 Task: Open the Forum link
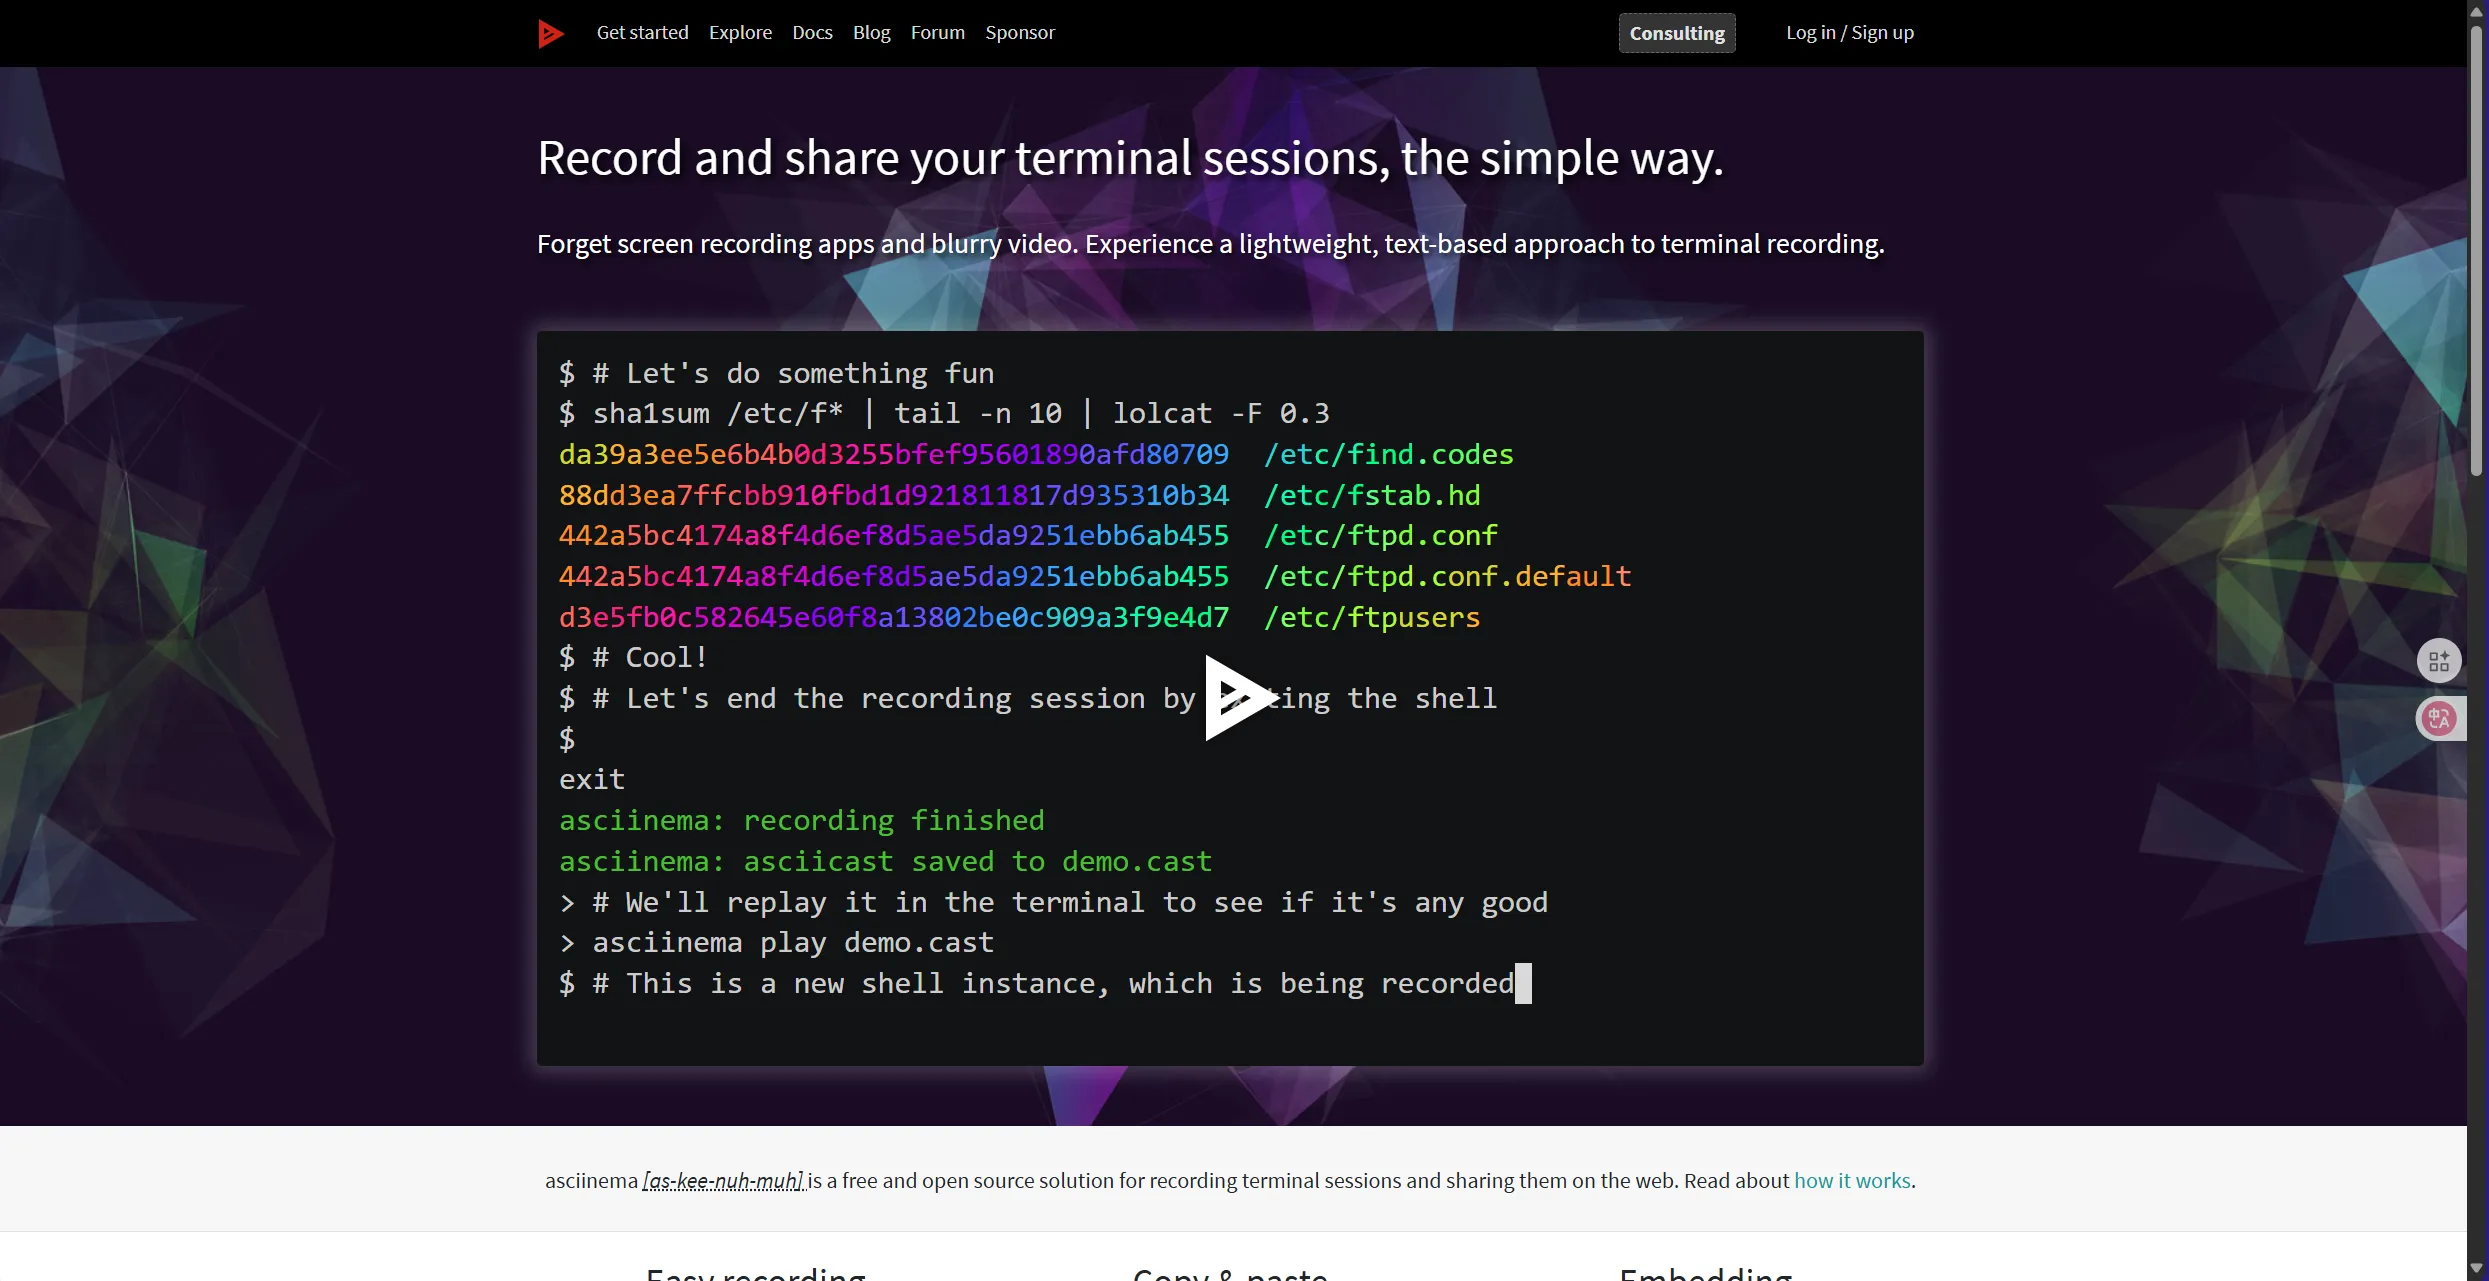coord(937,33)
